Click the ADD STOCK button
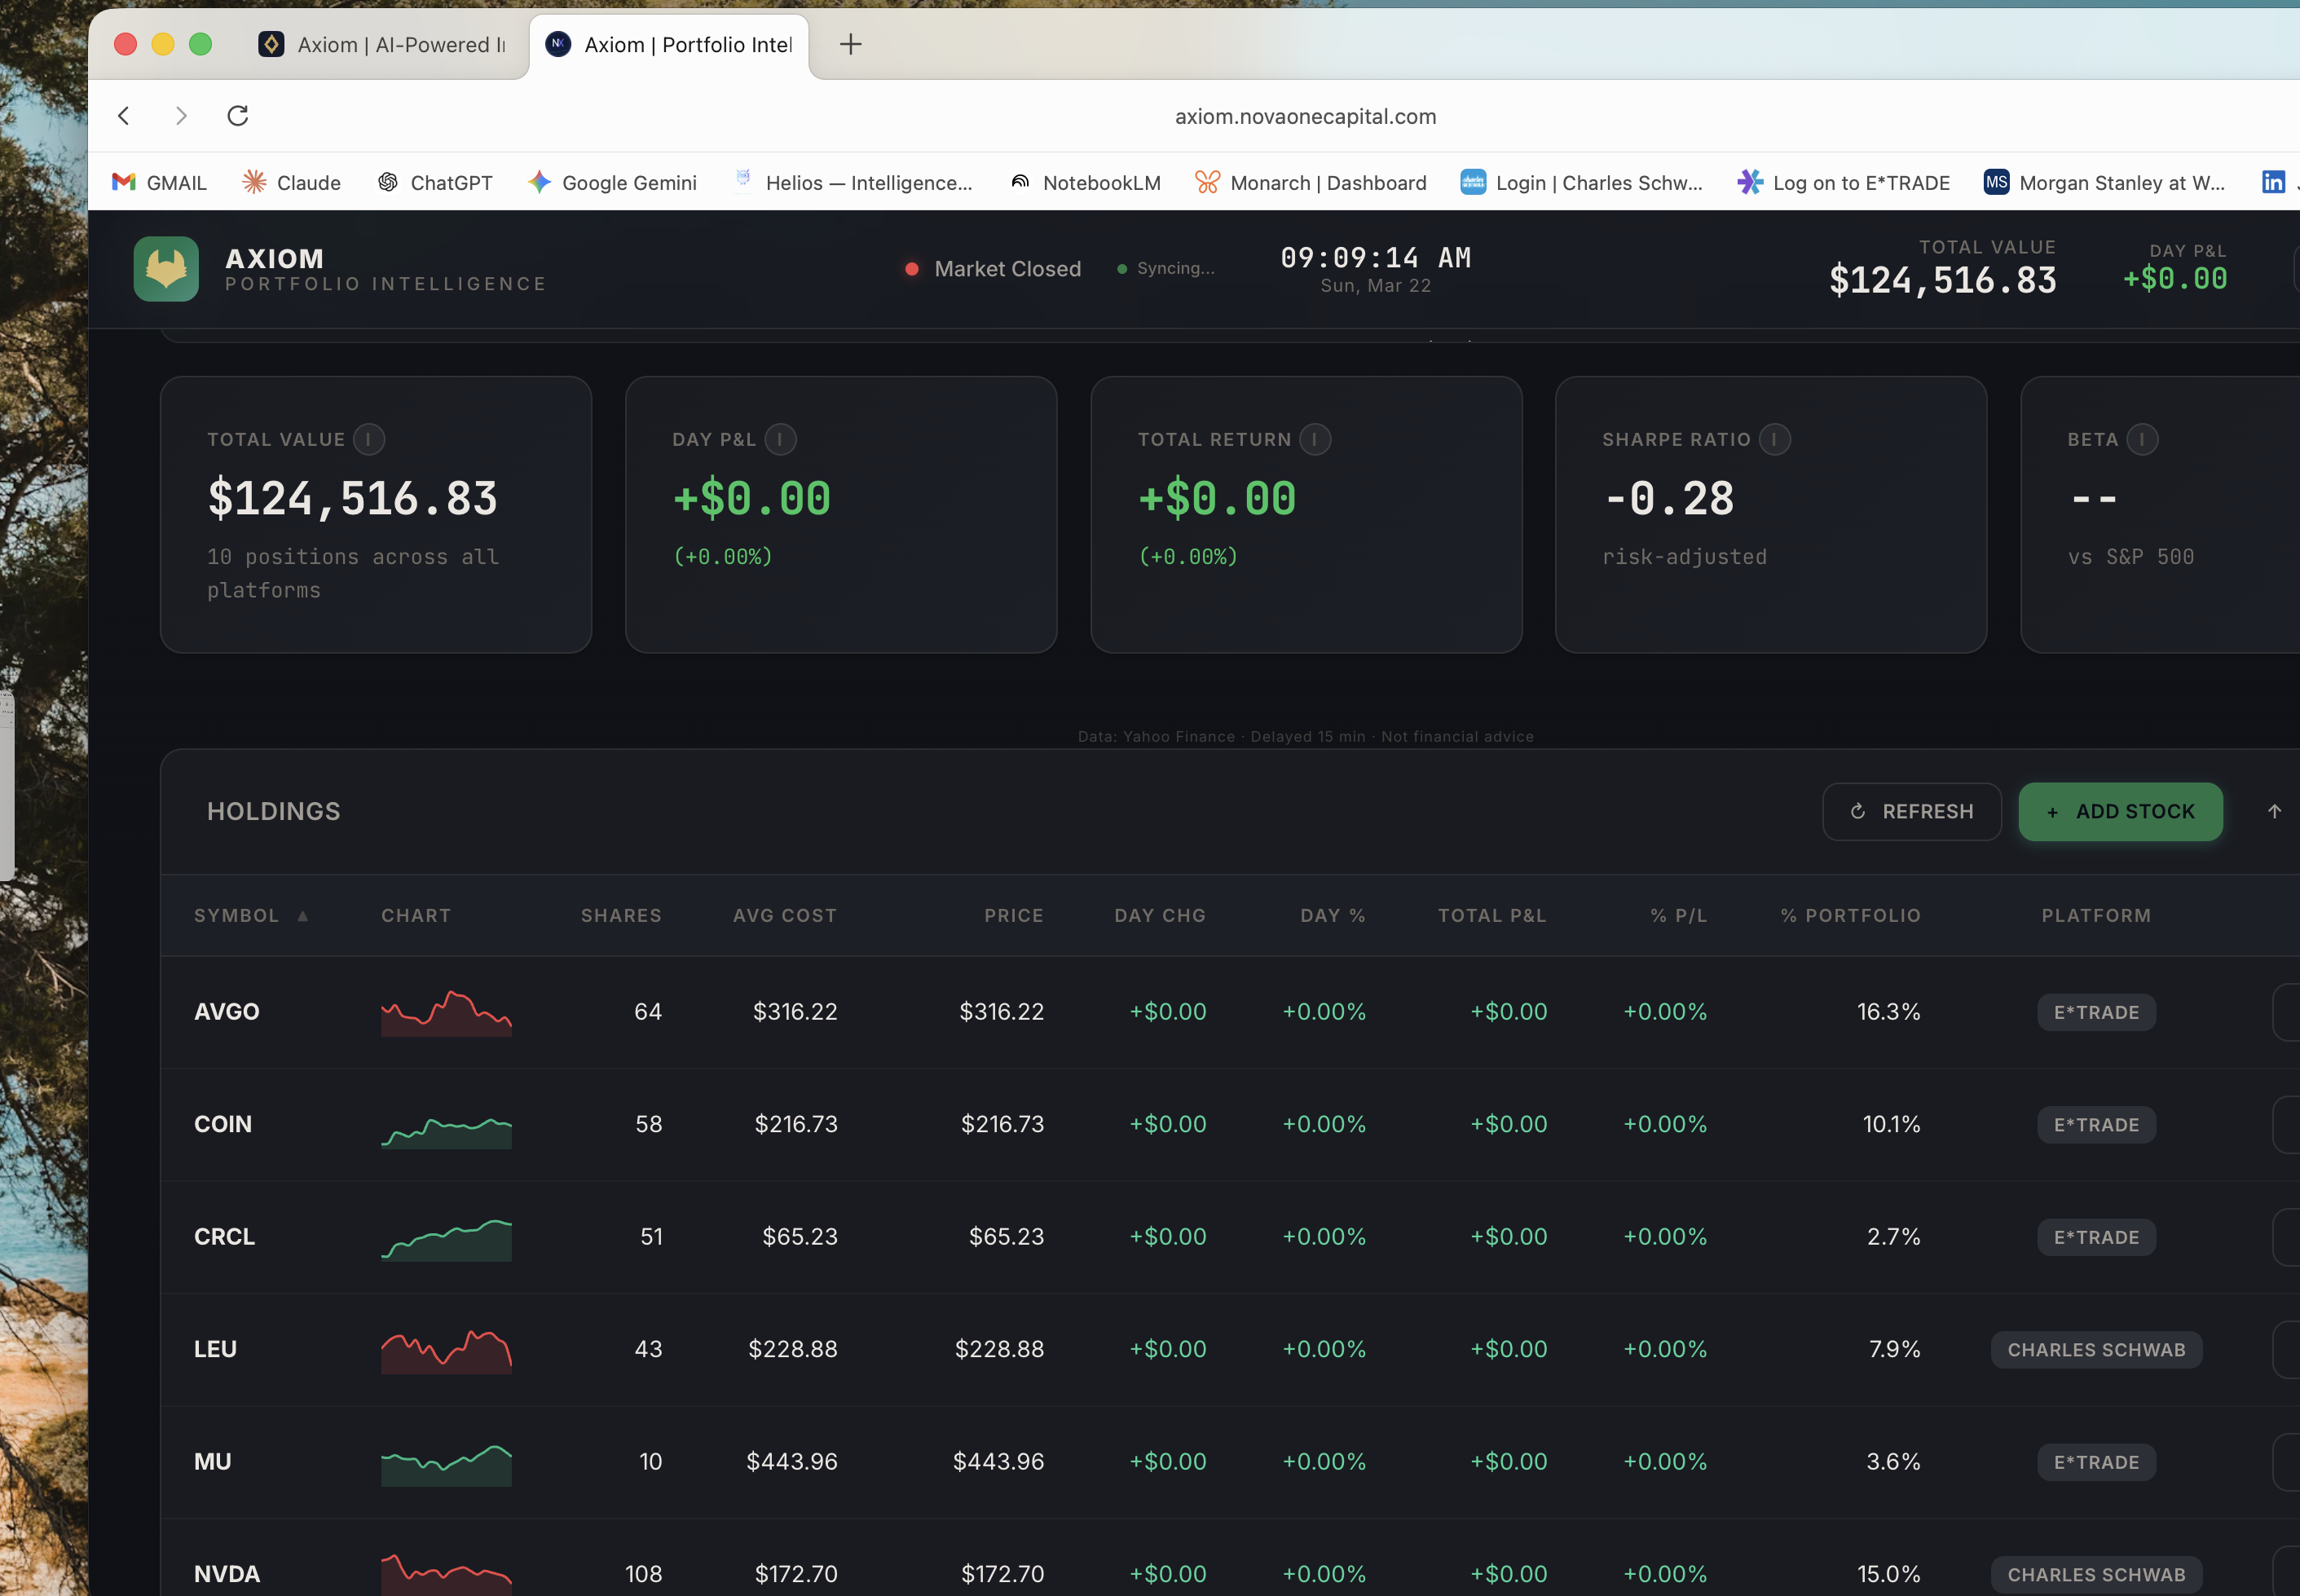This screenshot has width=2300, height=1596. (x=2120, y=811)
